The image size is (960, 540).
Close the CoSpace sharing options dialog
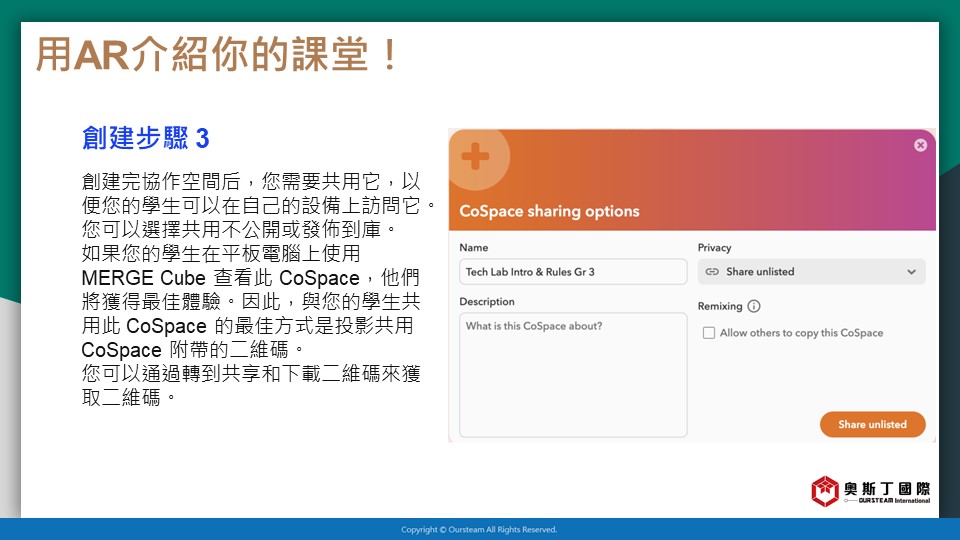[920, 145]
